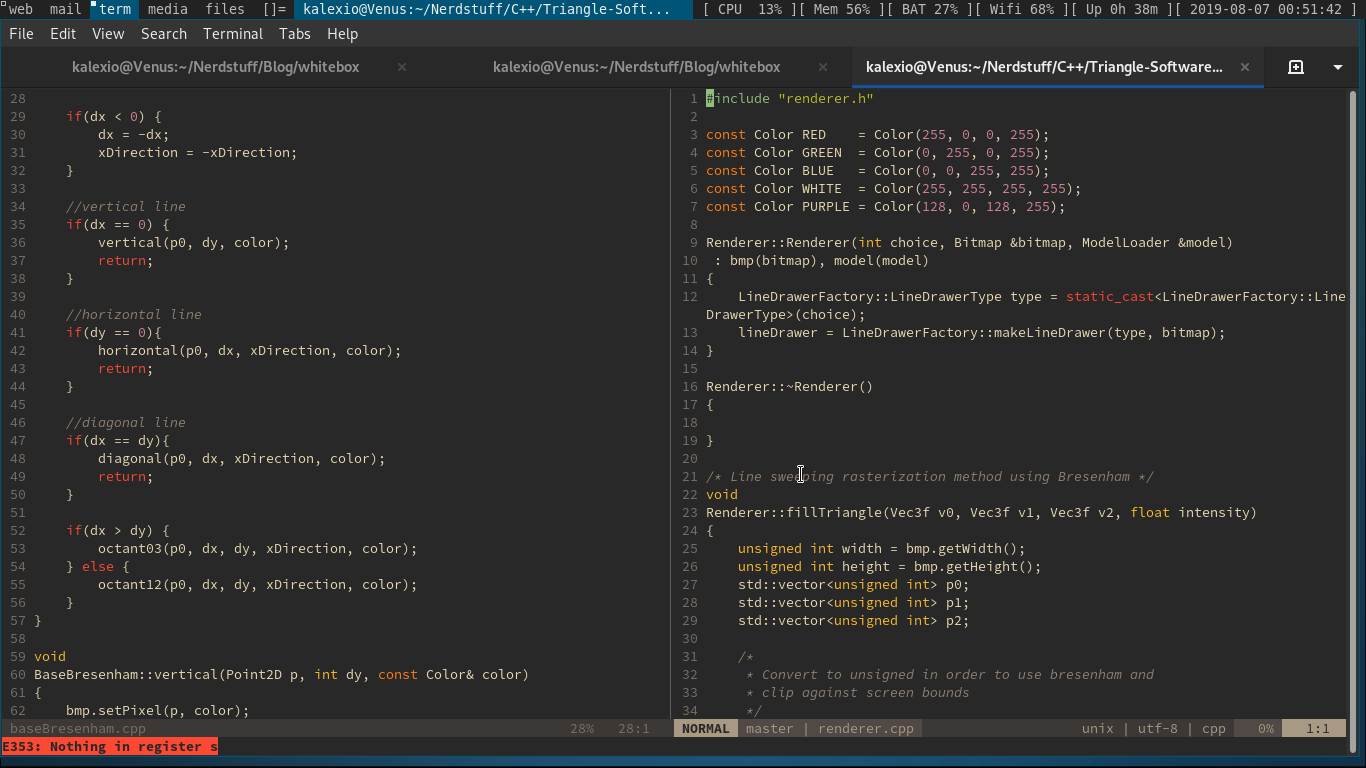Click the 1:1 cursor position indicator

1318,729
